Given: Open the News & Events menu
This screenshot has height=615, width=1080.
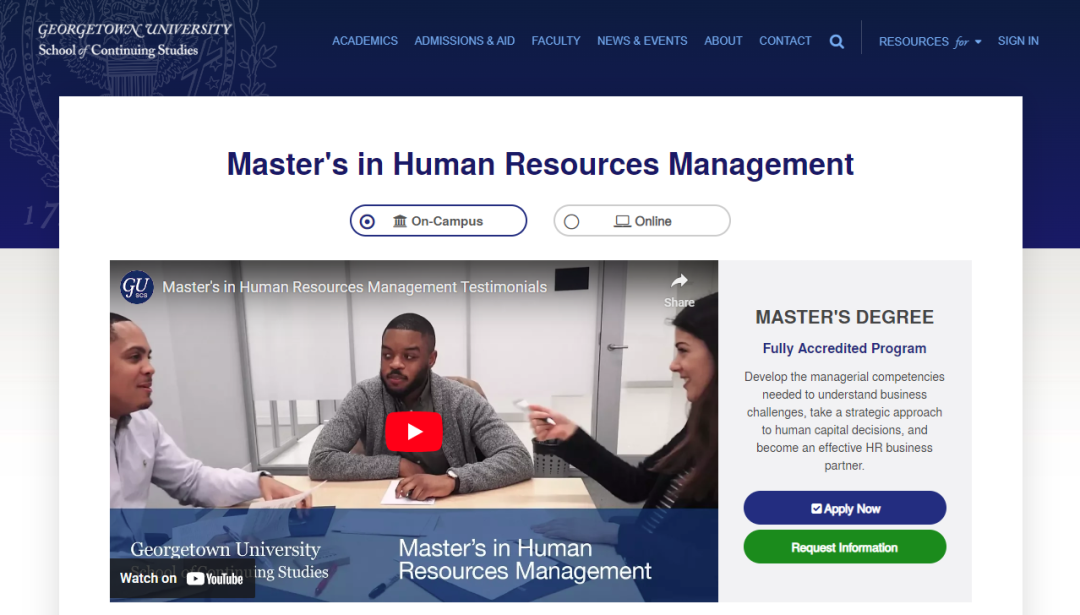Looking at the screenshot, I should coord(642,41).
